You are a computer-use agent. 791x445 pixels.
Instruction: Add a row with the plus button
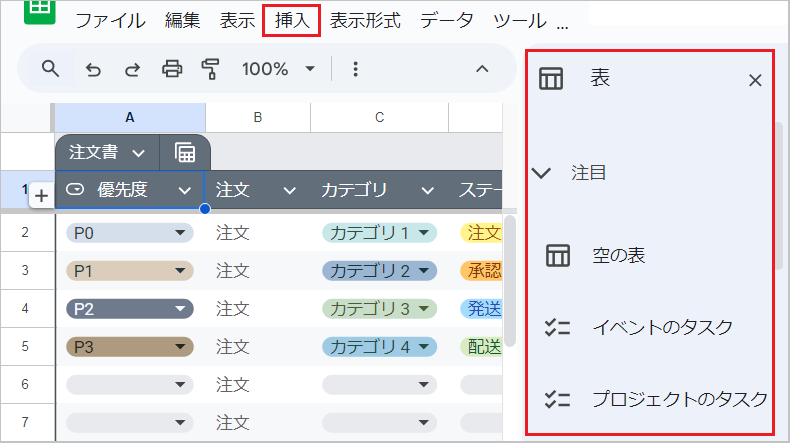41,196
